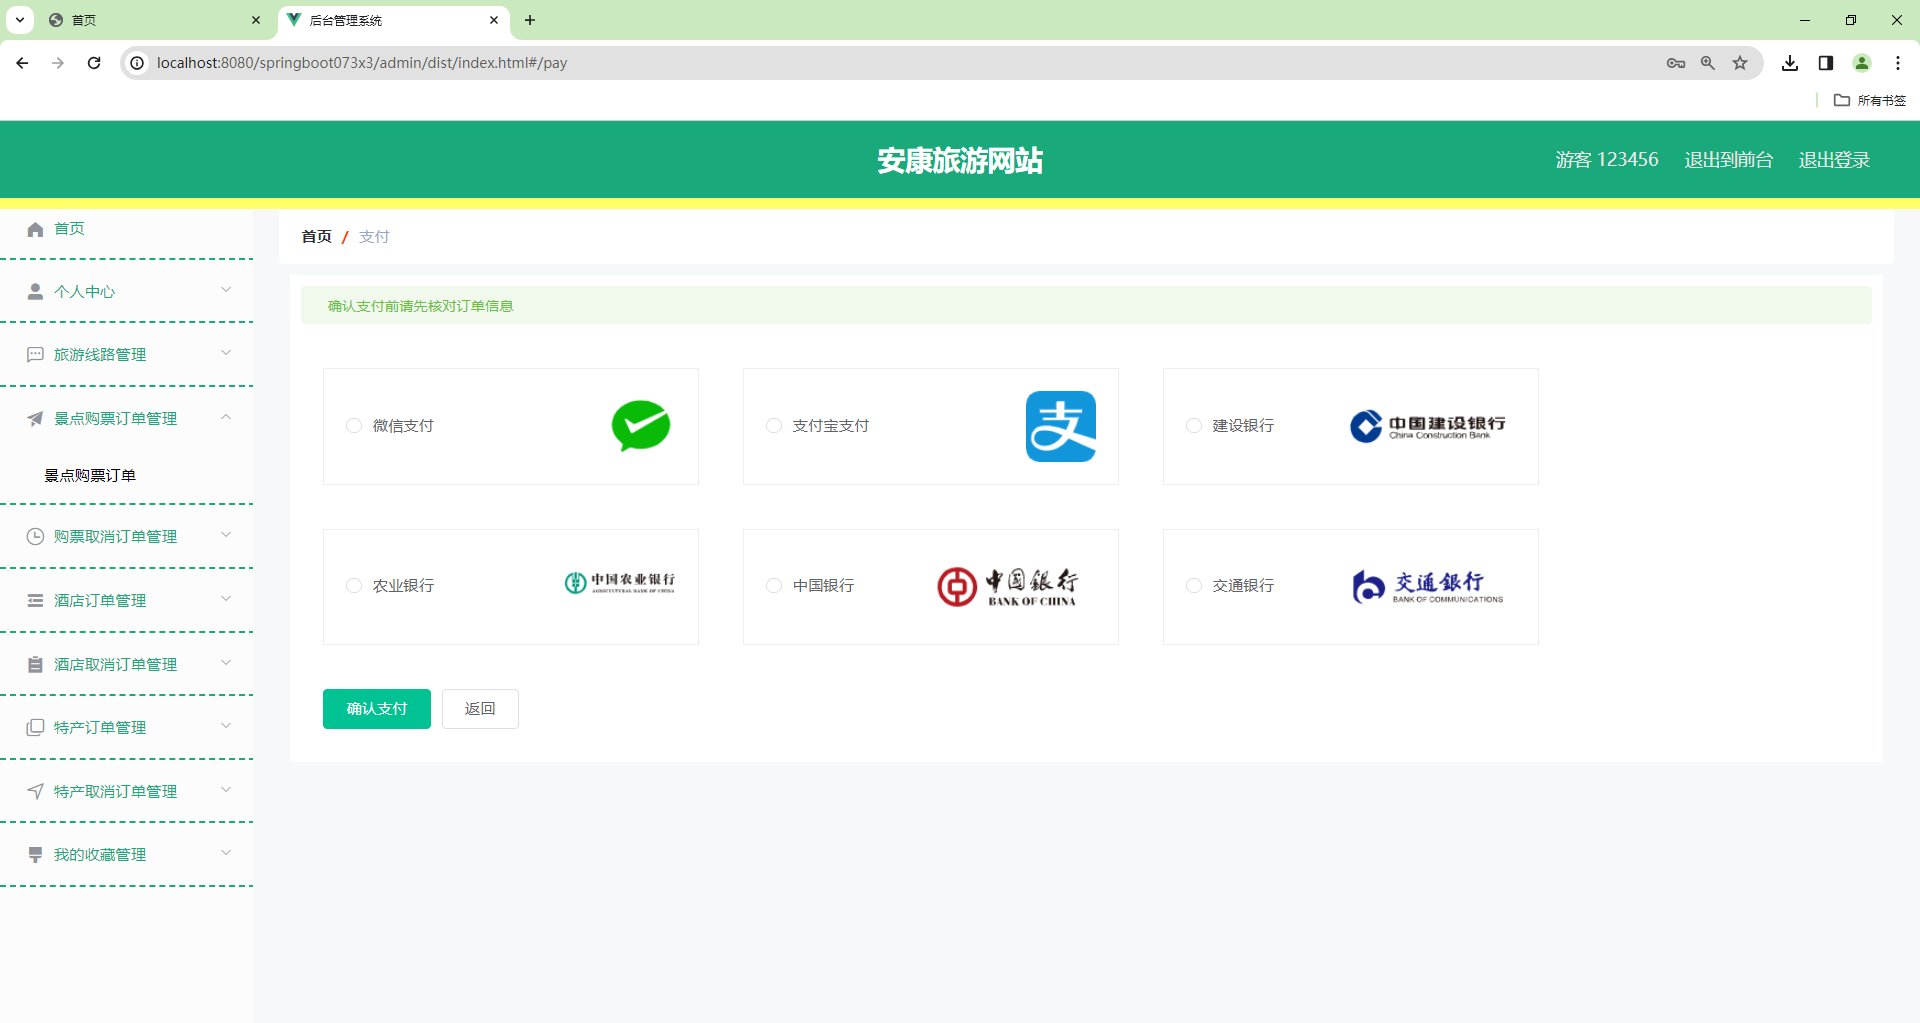Image resolution: width=1920 pixels, height=1023 pixels.
Task: Expand 酒店取消订单管理 with its chevron
Action: (226, 663)
